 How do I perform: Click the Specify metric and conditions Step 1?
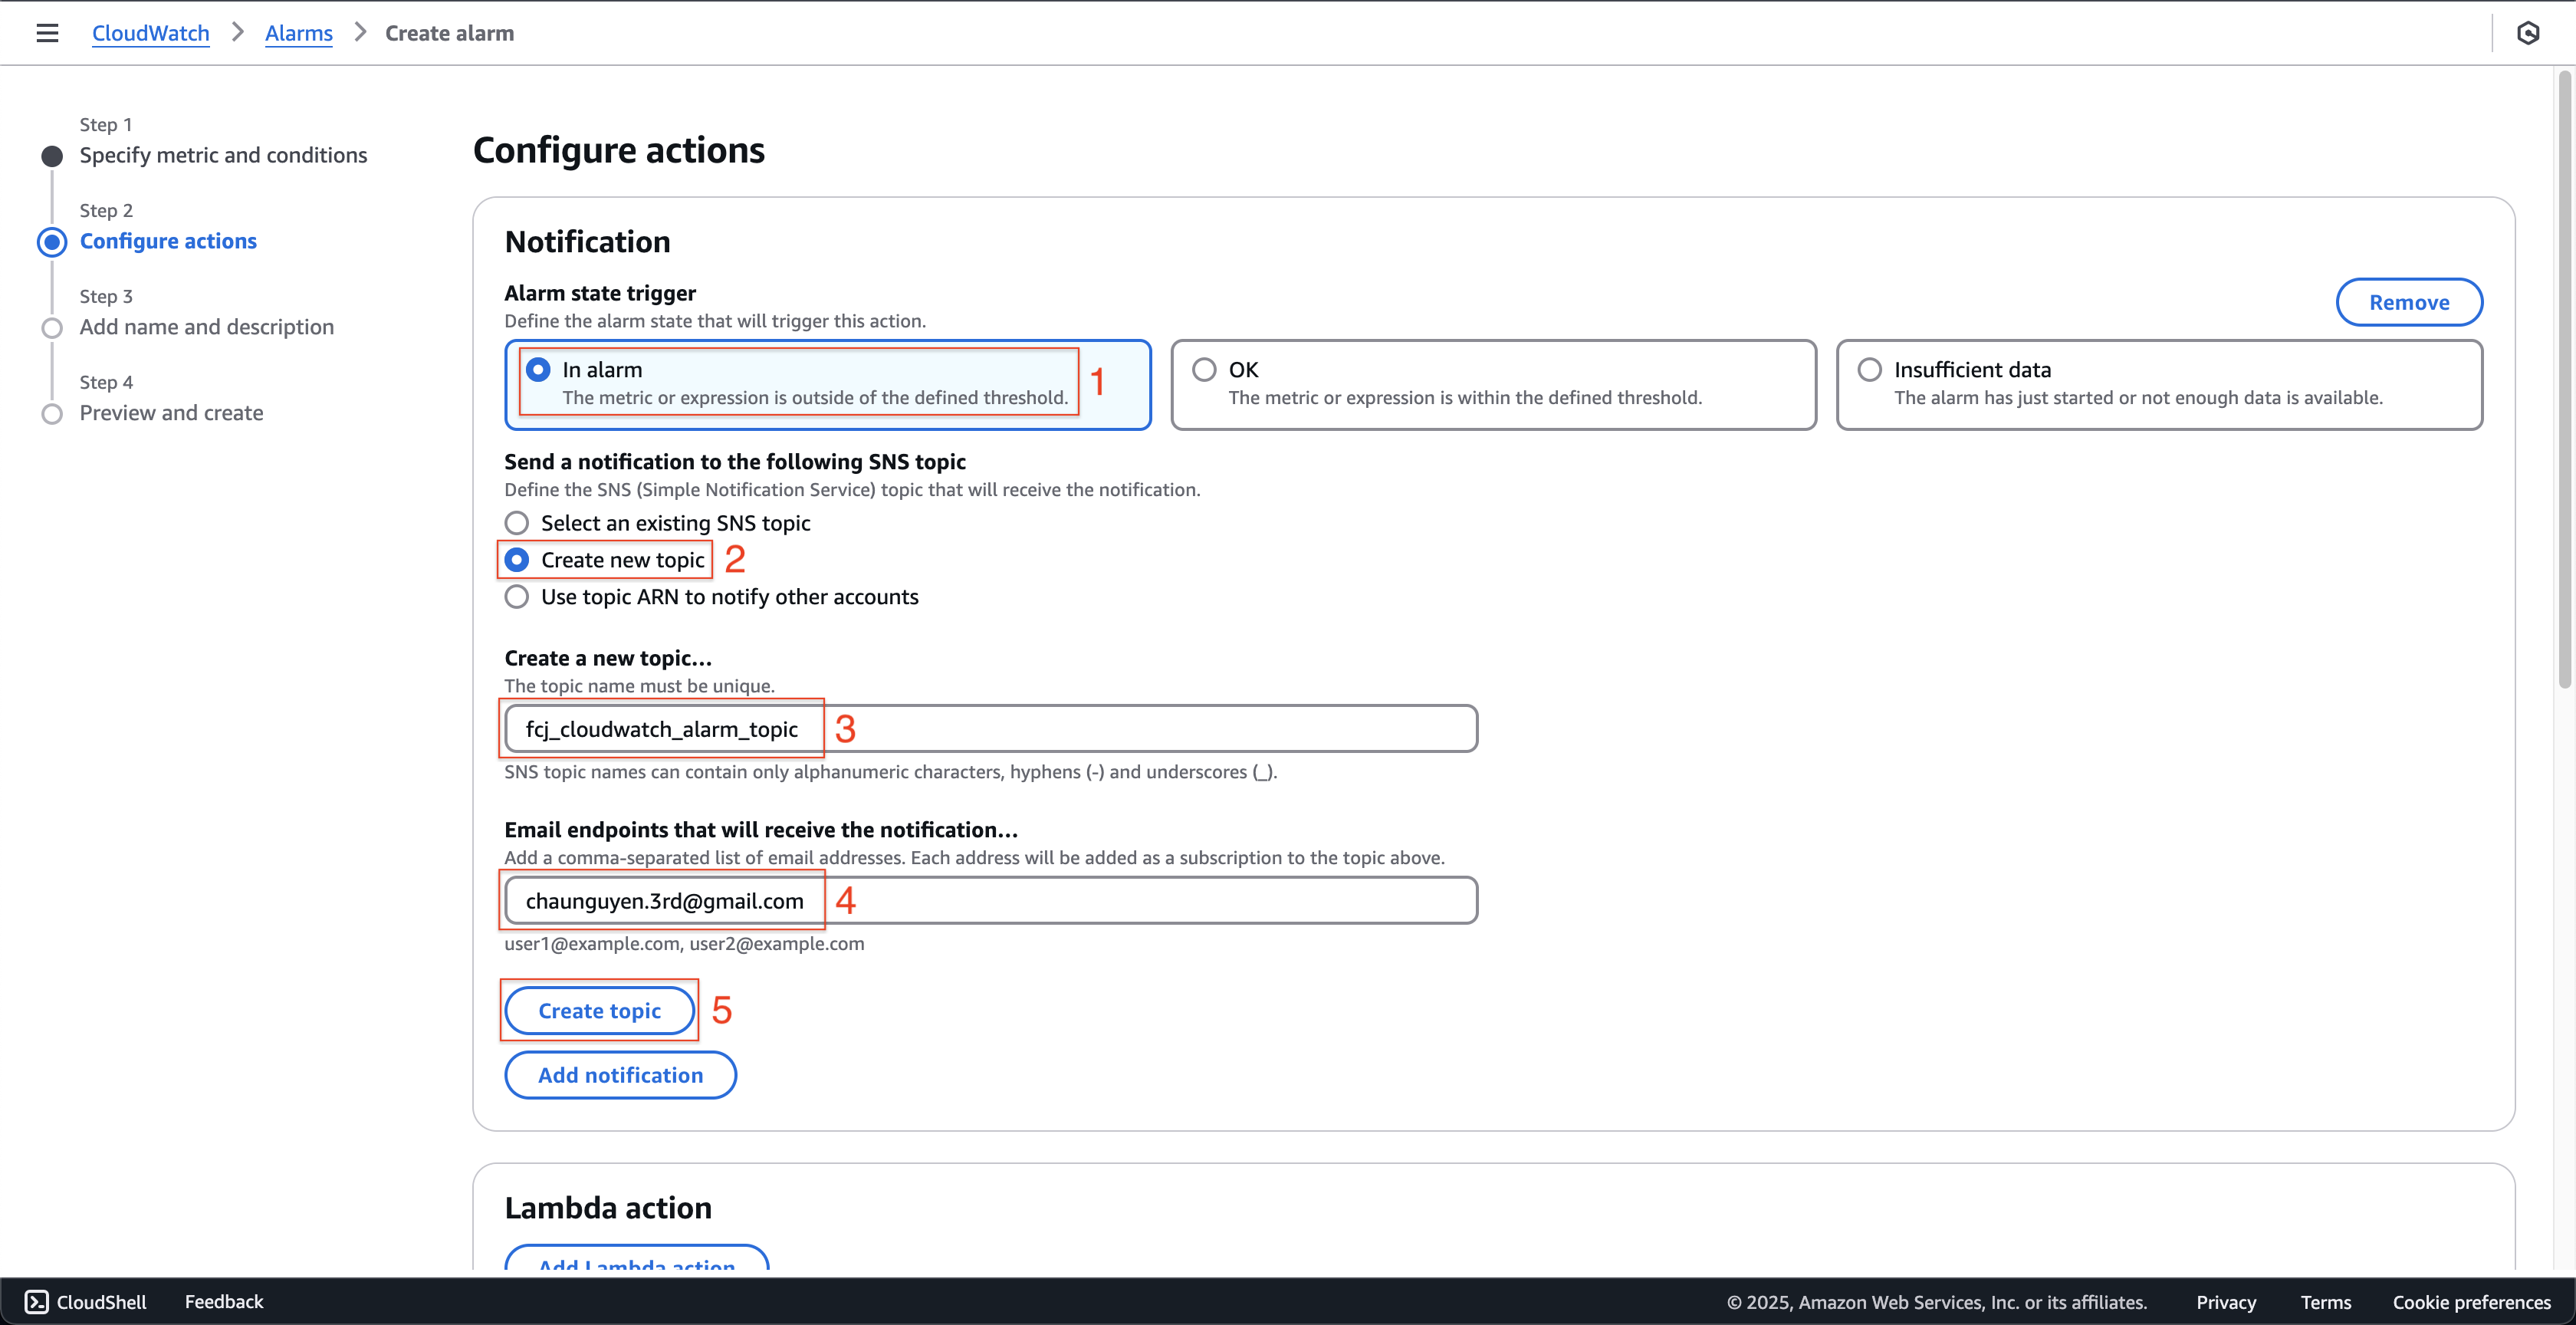click(x=223, y=154)
